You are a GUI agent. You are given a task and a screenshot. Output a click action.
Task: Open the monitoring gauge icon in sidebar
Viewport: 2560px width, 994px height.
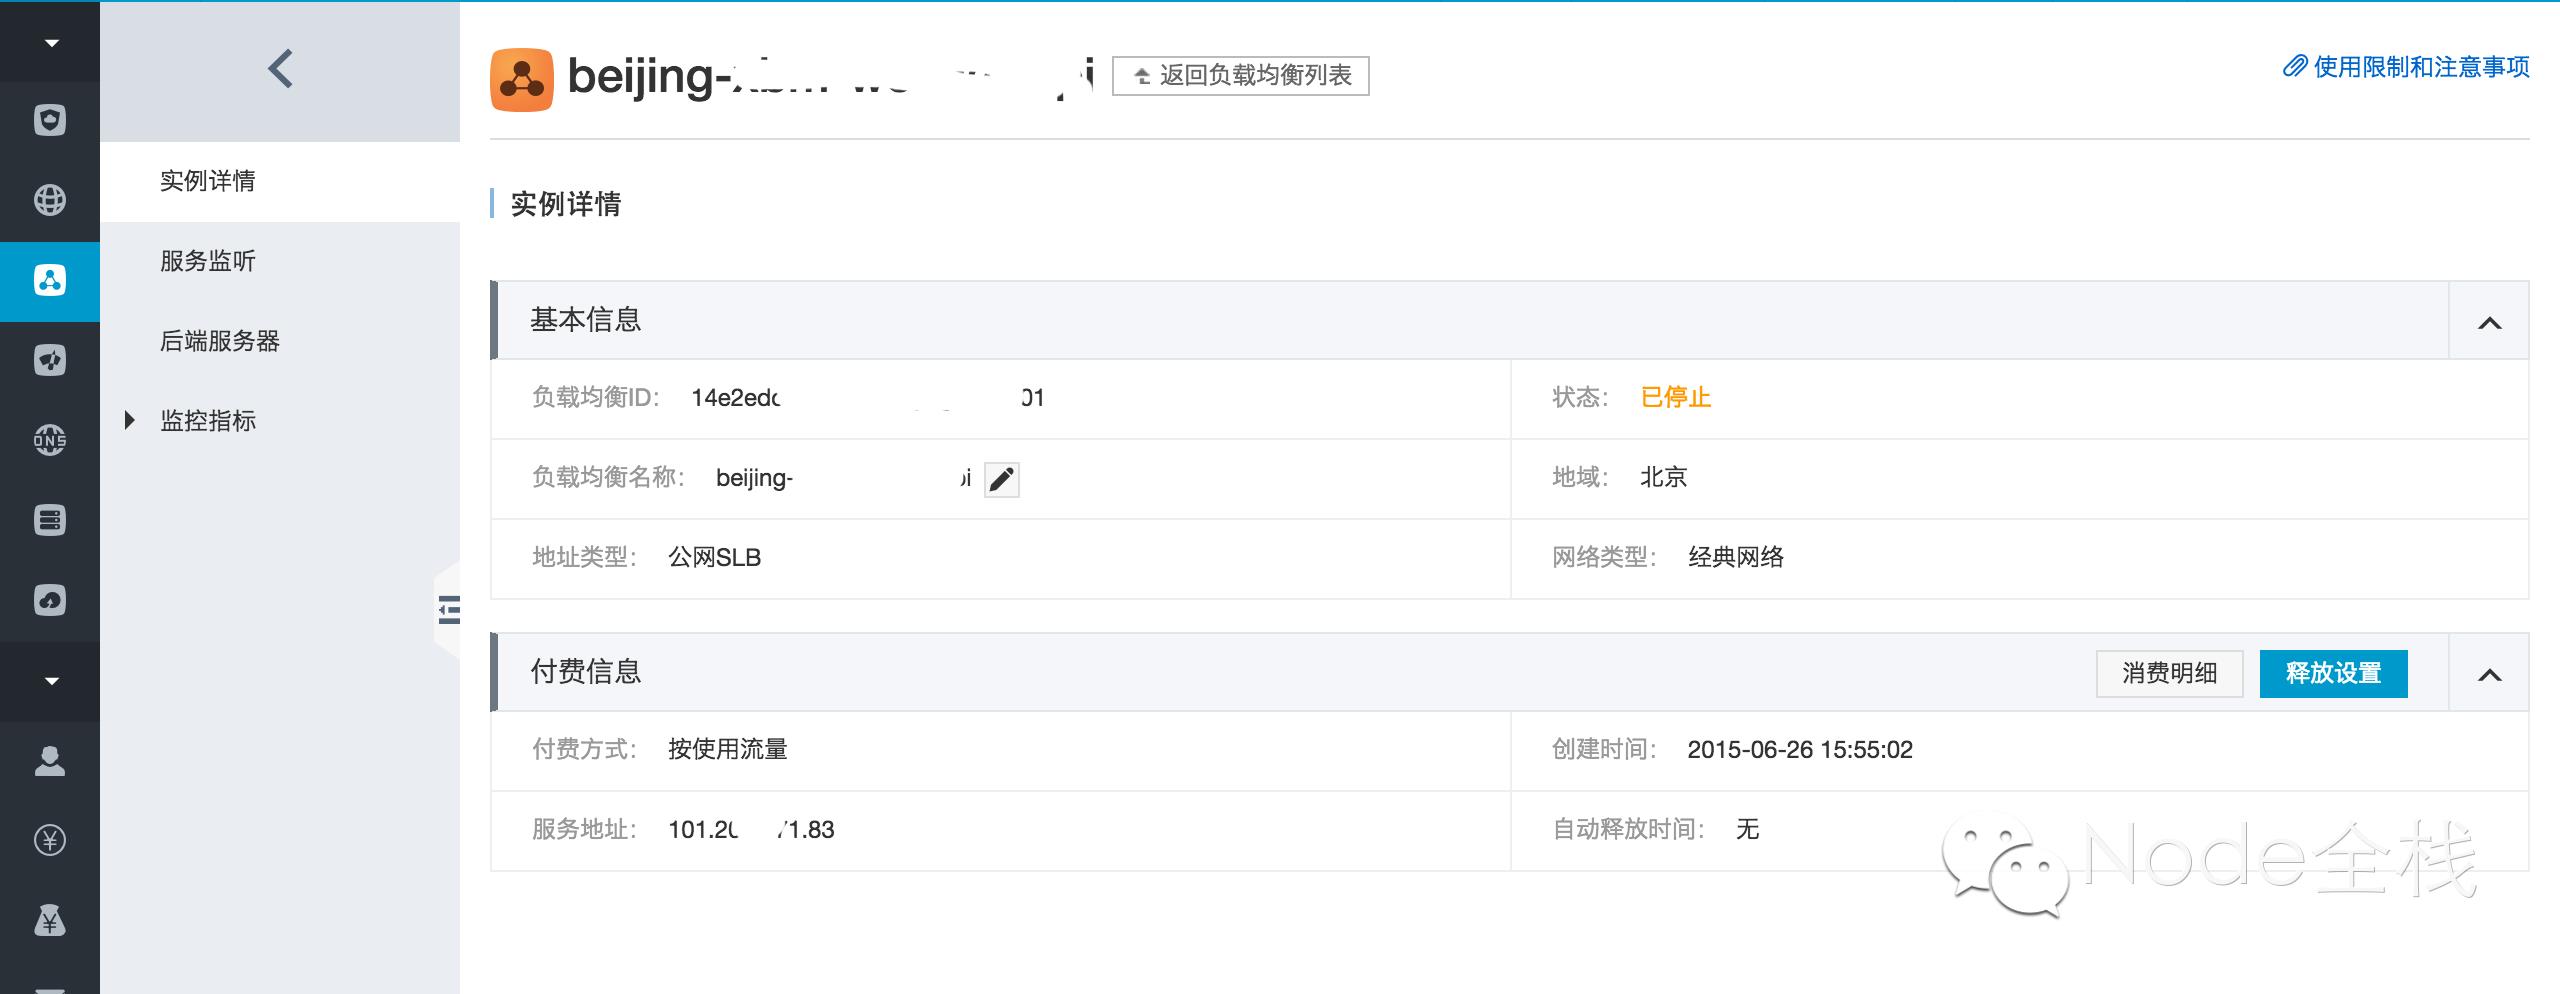point(50,360)
